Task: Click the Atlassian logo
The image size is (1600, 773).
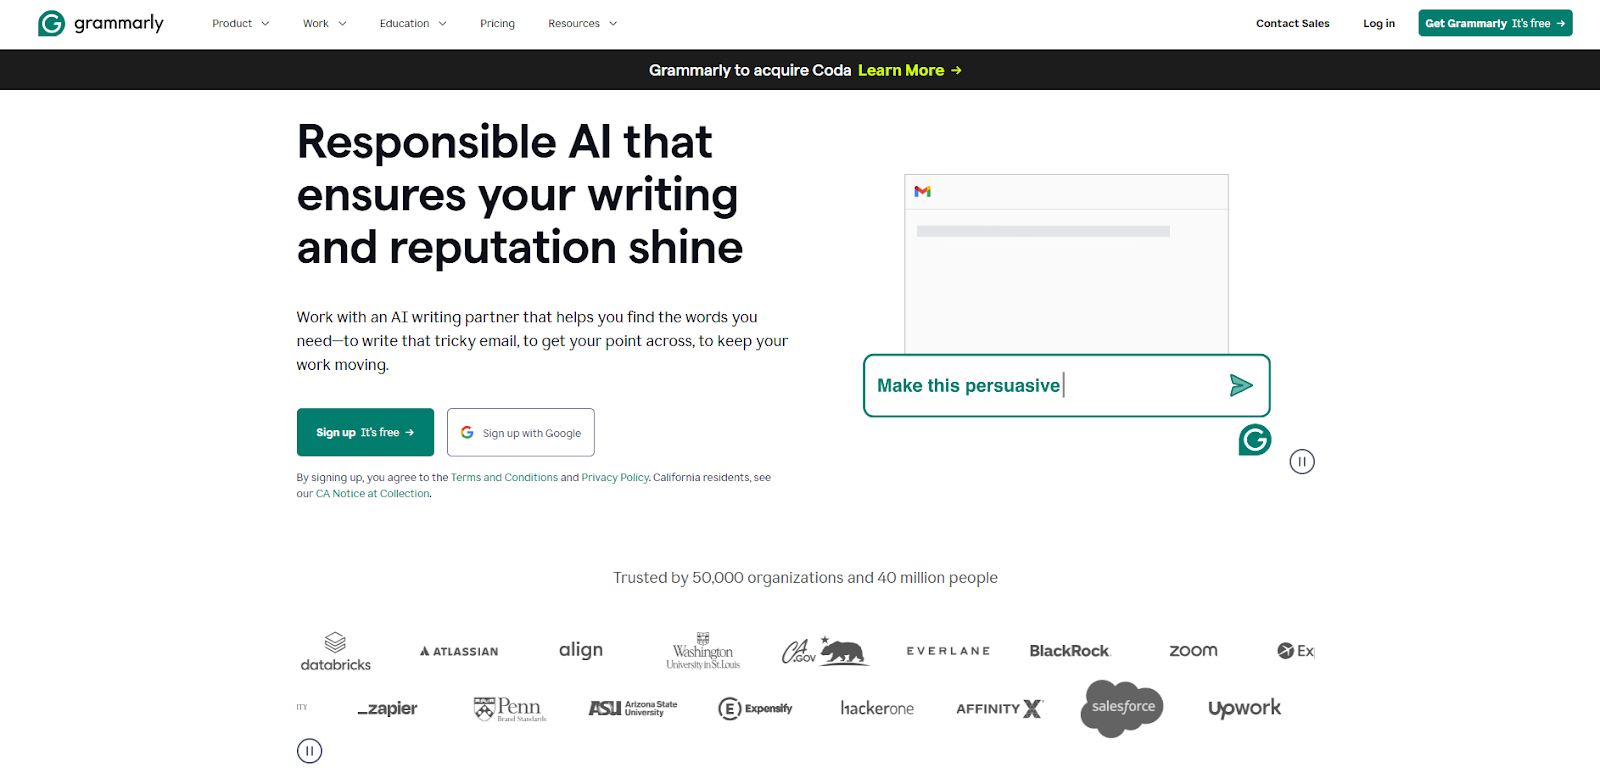Action: [459, 651]
